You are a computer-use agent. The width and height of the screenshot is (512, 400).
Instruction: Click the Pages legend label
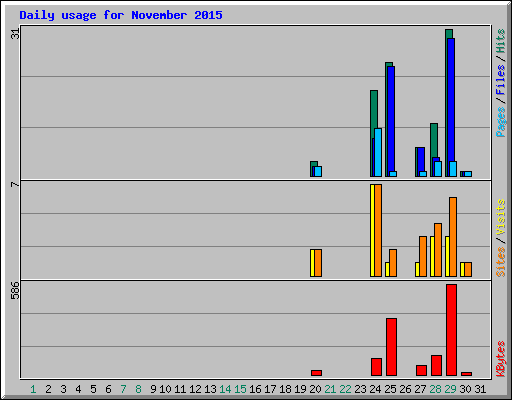tap(500, 122)
